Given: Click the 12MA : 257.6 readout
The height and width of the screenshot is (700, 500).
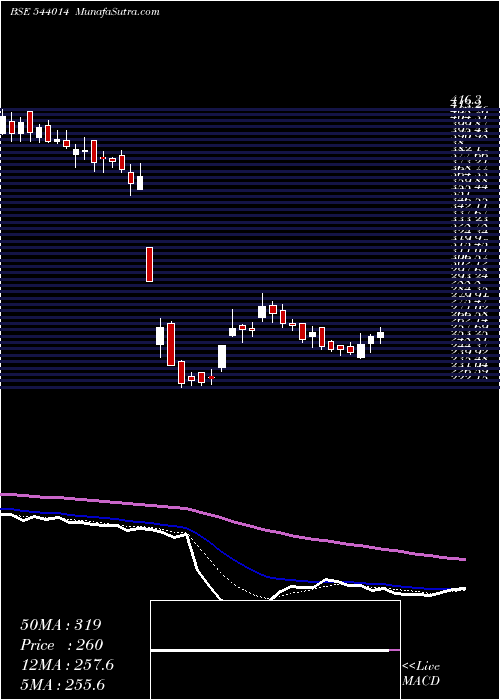Looking at the screenshot, I should coord(67,665).
